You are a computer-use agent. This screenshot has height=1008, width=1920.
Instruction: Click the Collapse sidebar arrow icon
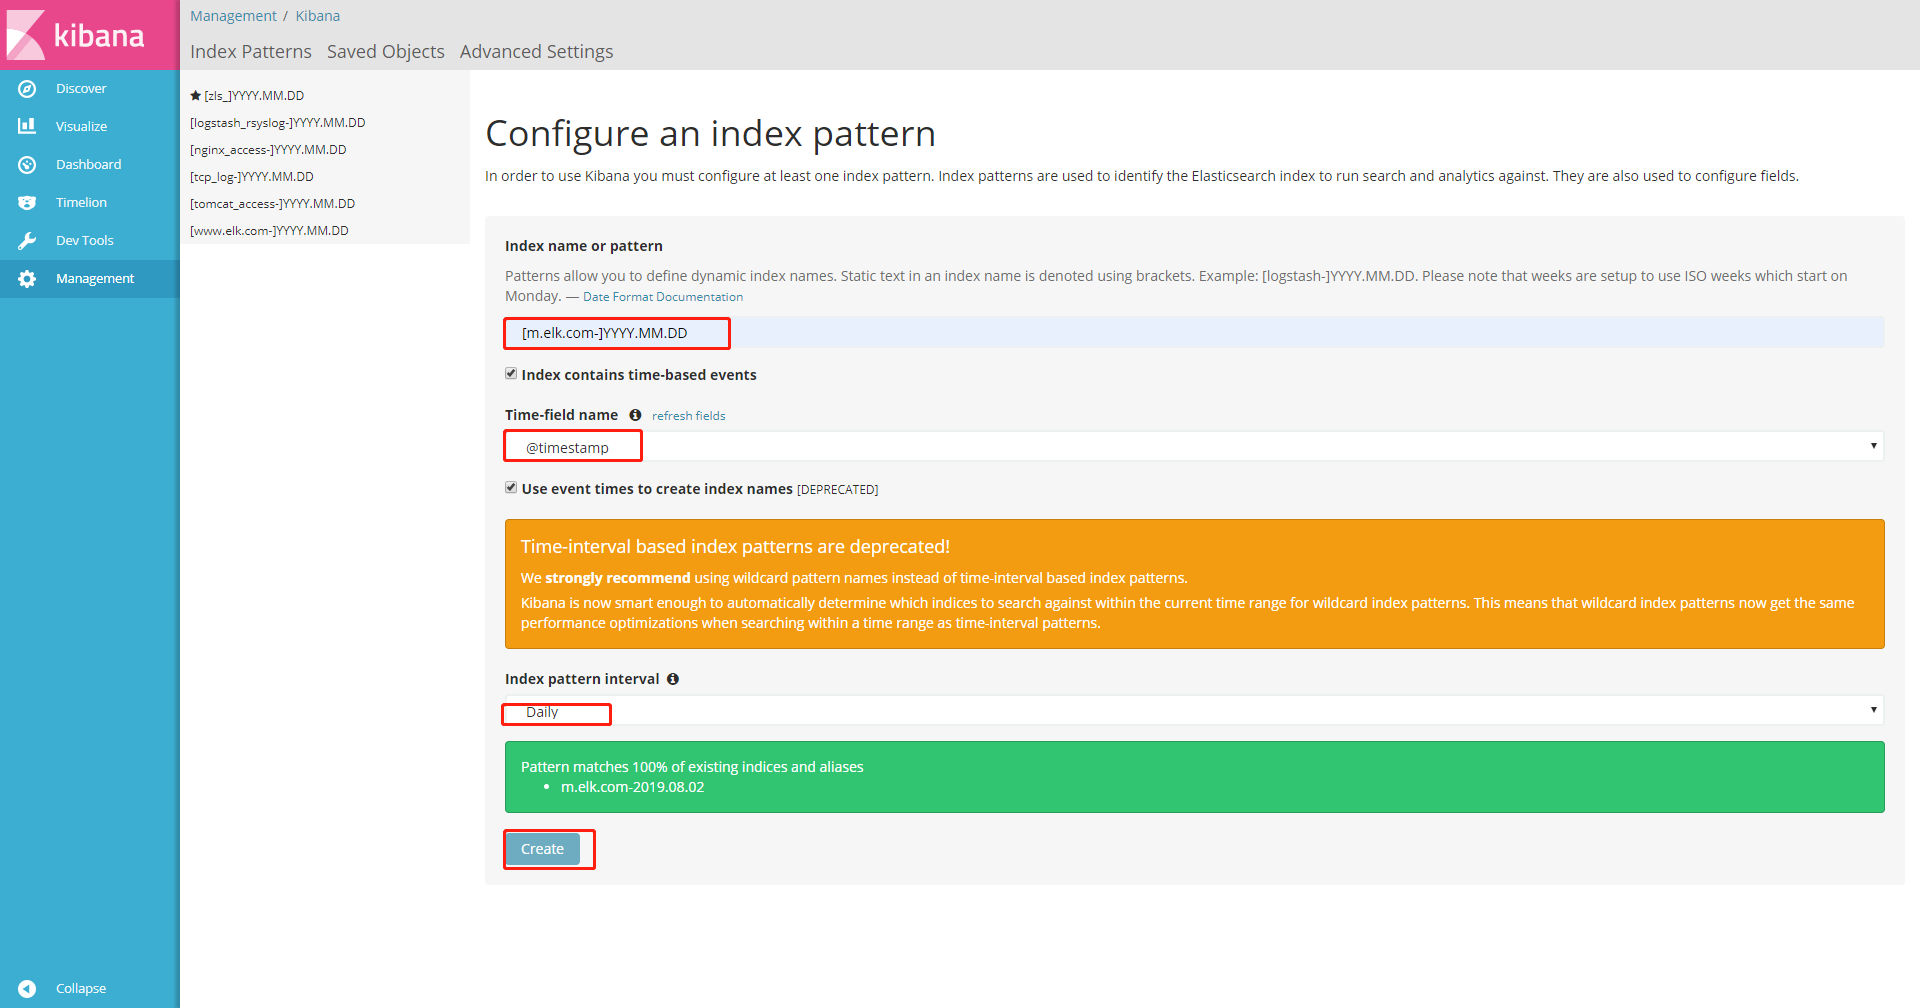click(x=27, y=989)
